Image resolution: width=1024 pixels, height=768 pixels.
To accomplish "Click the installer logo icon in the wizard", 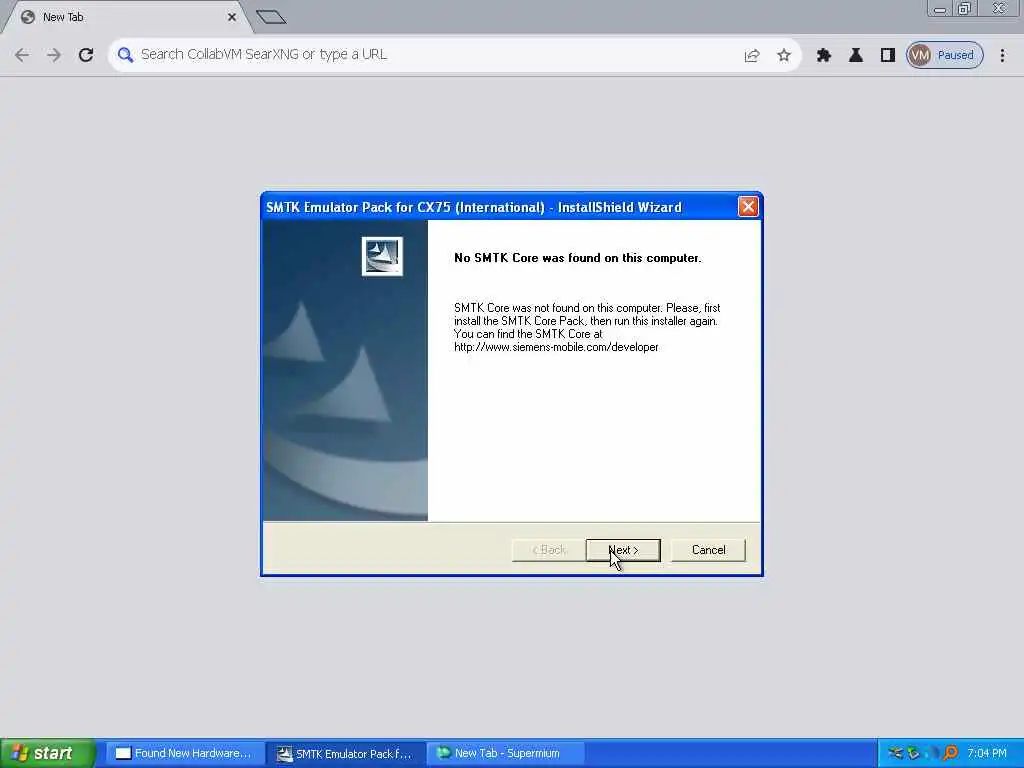I will point(382,256).
